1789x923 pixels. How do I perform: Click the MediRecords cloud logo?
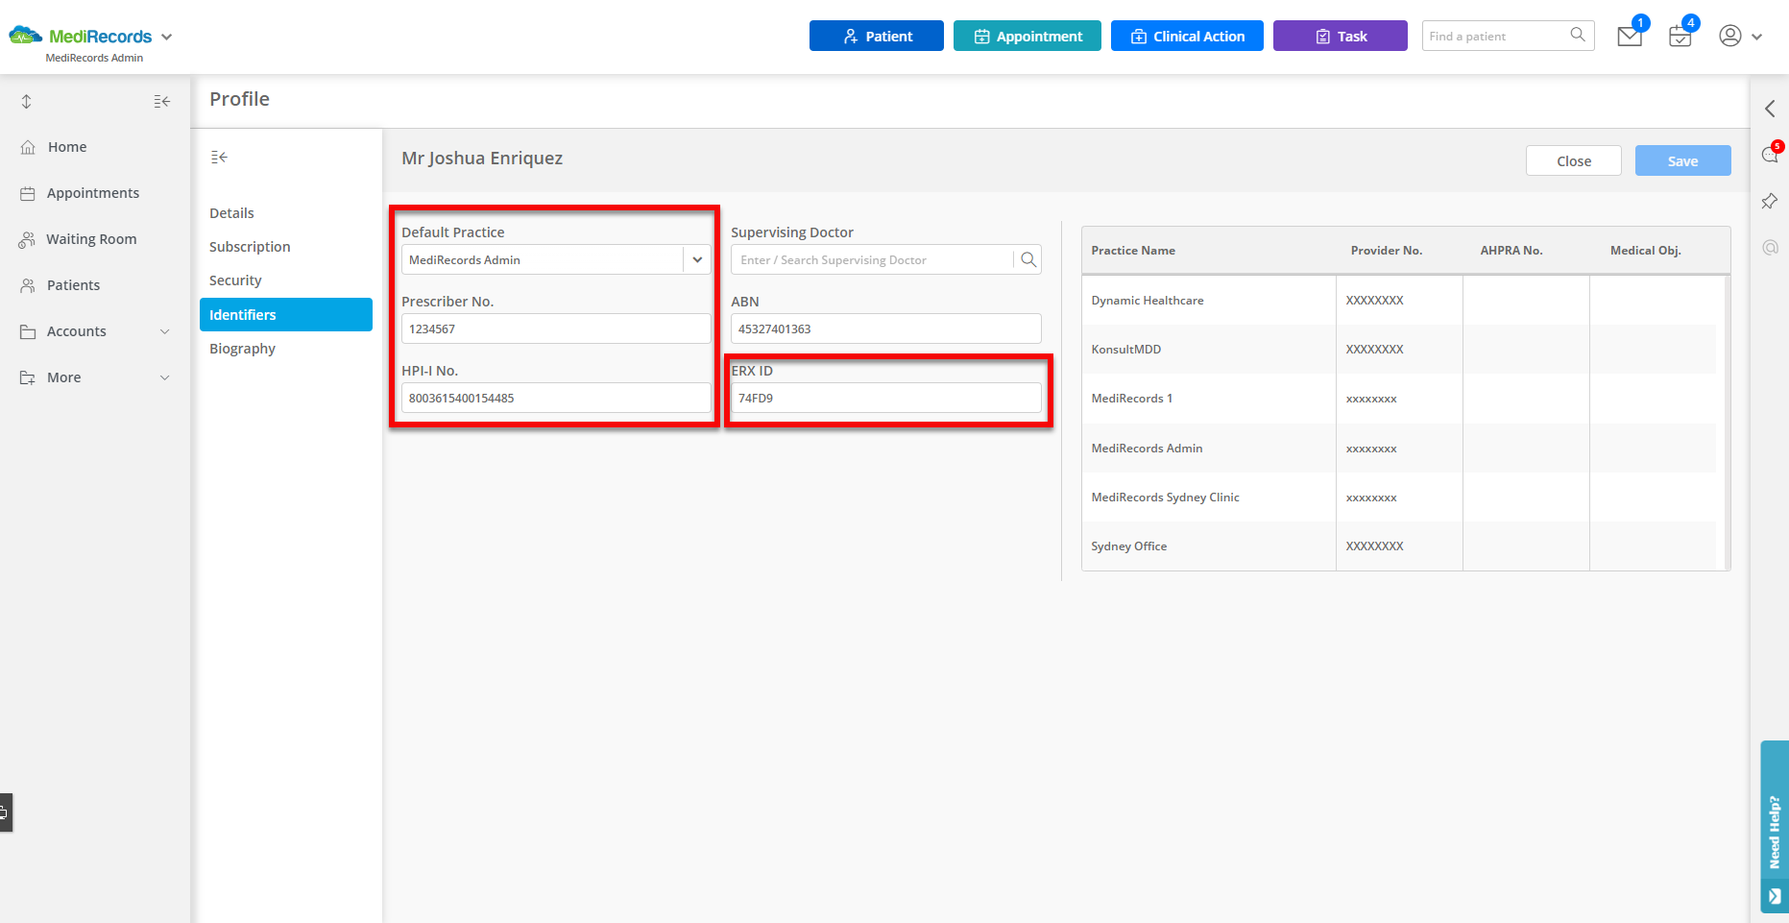click(x=26, y=36)
